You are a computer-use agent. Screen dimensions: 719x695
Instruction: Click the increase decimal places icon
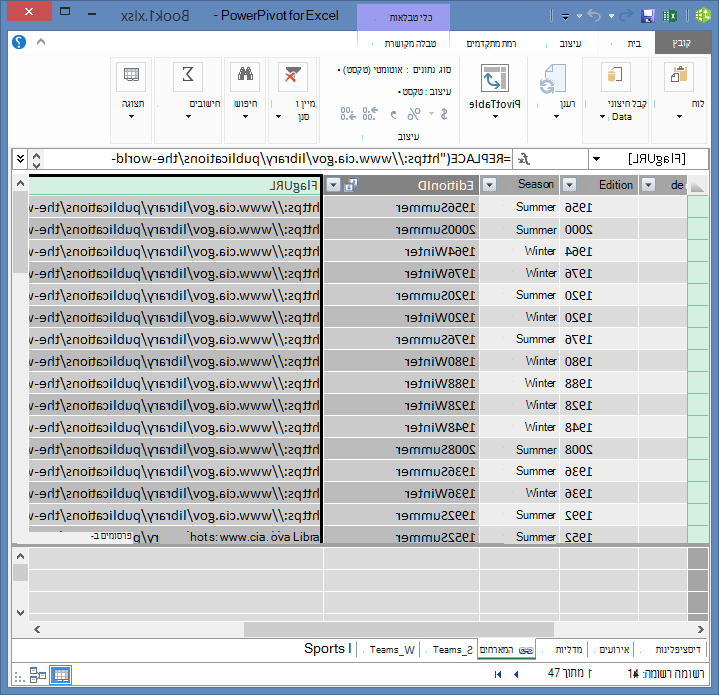point(370,114)
